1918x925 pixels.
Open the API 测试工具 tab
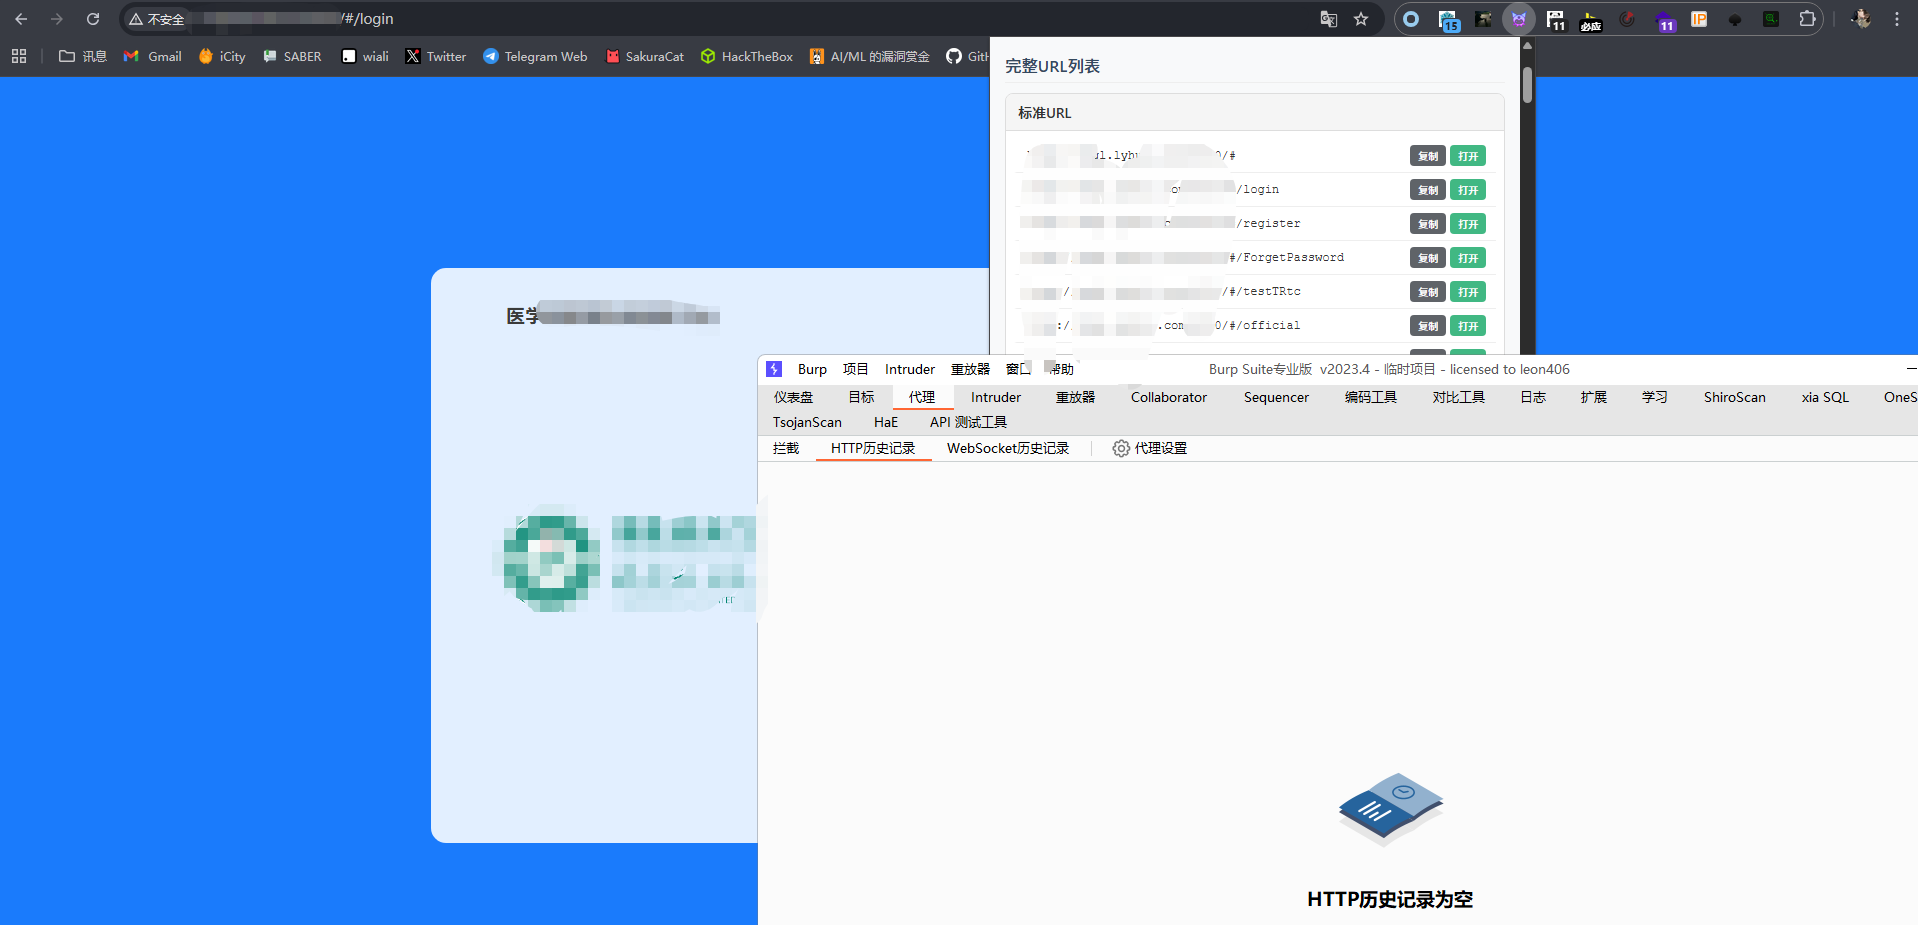pyautogui.click(x=968, y=422)
